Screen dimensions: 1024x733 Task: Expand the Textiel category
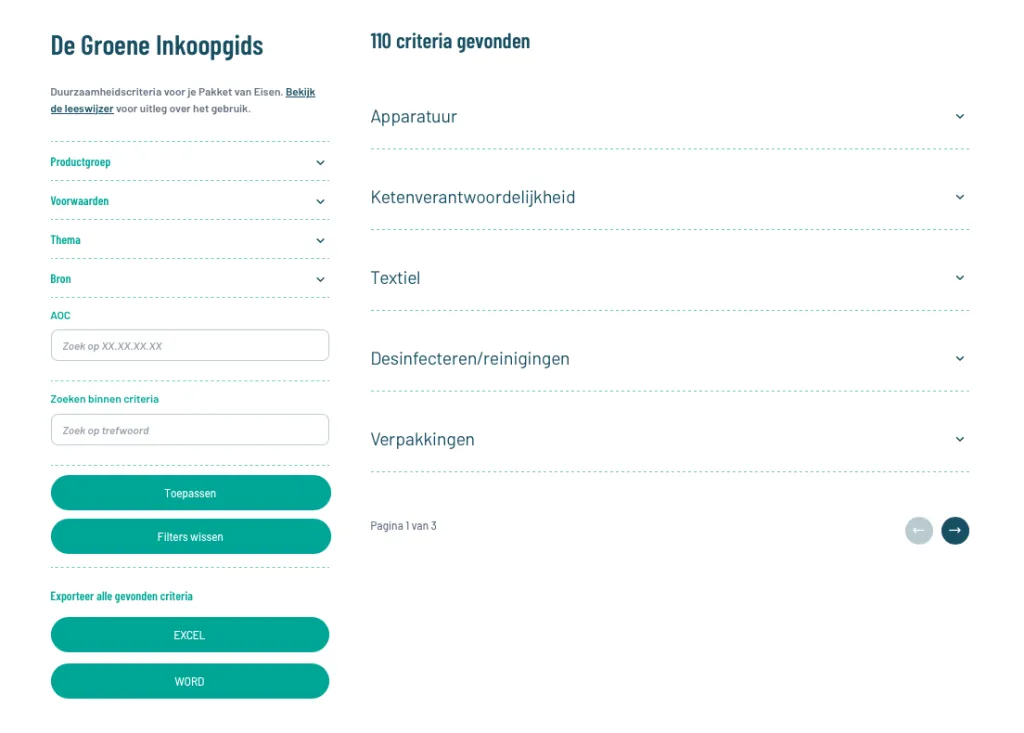click(668, 277)
